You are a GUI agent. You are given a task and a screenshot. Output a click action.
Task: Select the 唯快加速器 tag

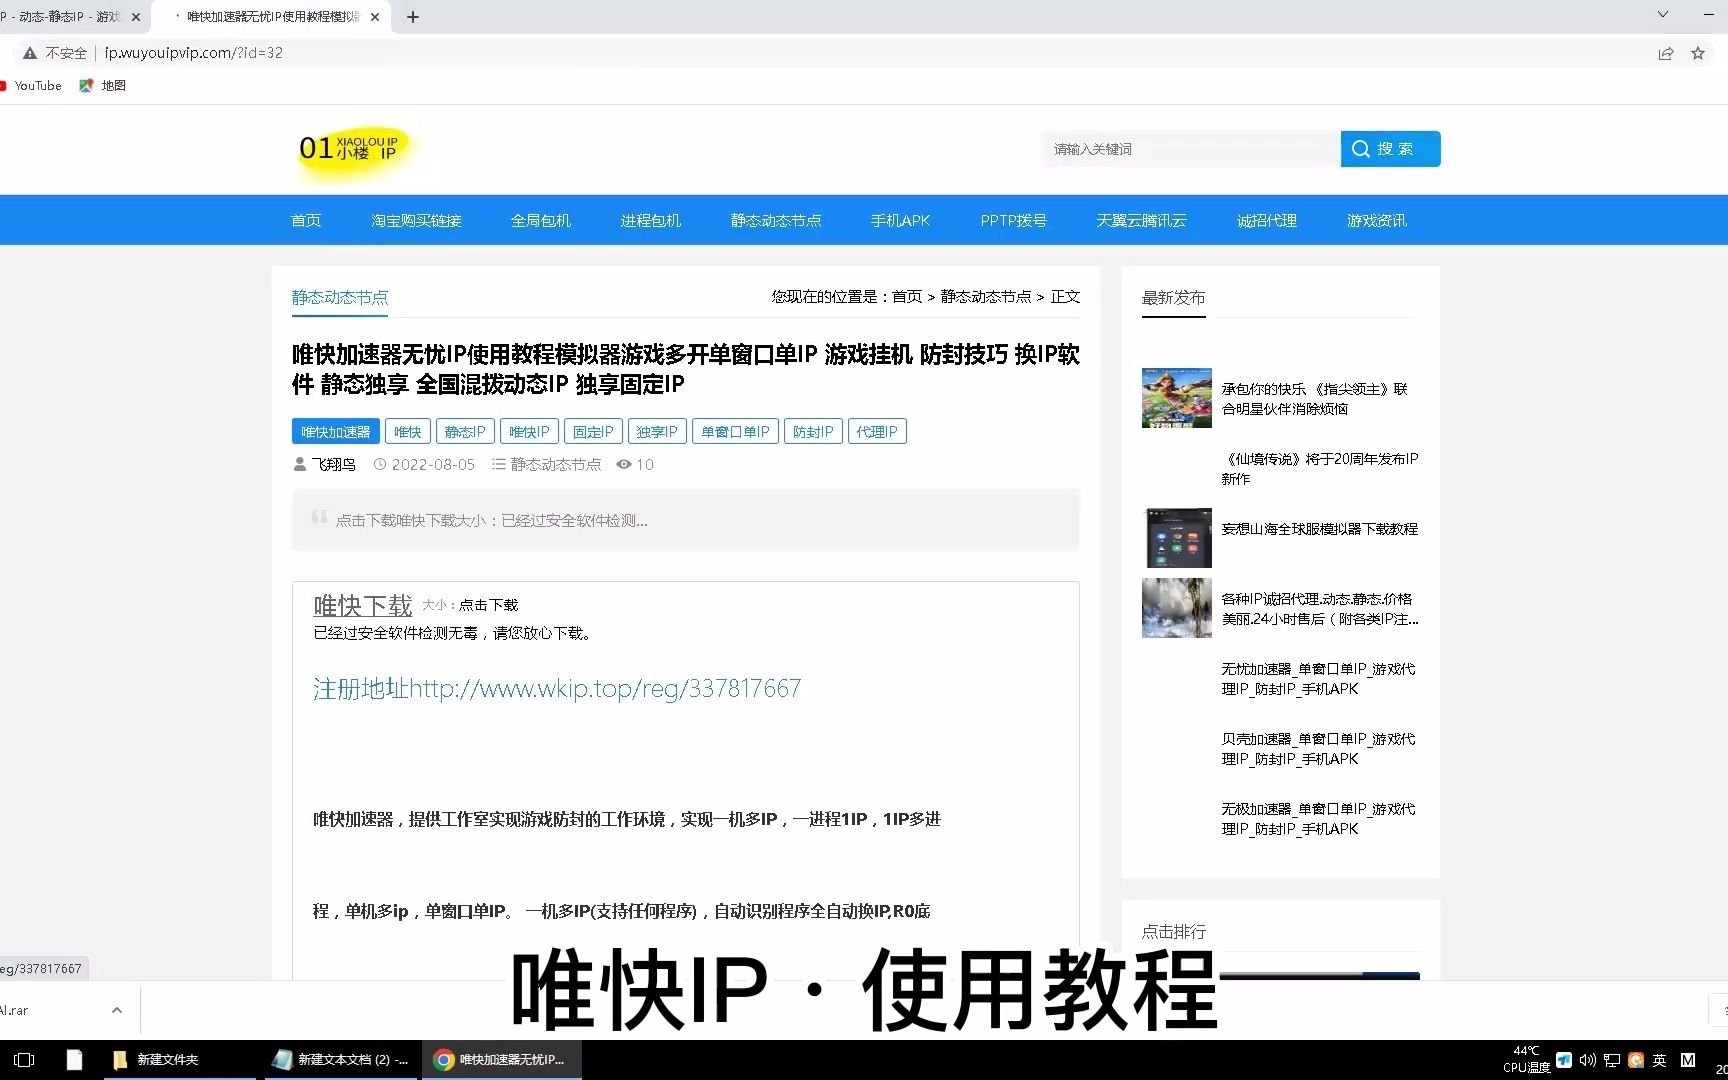(x=335, y=431)
